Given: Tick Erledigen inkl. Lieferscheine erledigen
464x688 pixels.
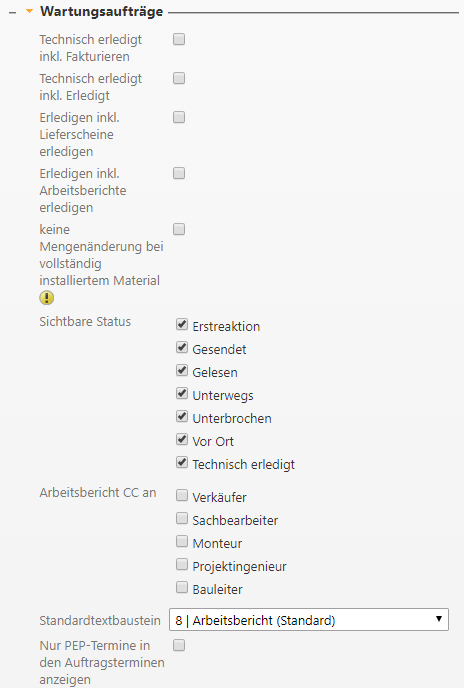Looking at the screenshot, I should click(x=179, y=118).
